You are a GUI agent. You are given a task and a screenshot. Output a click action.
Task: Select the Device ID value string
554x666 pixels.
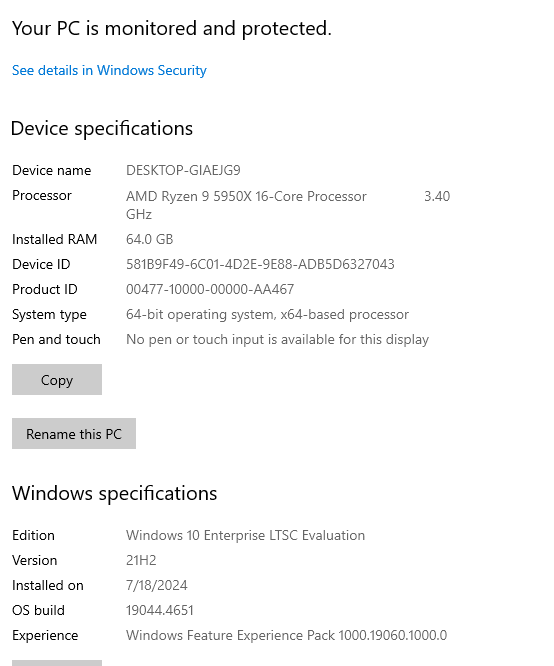(x=260, y=264)
